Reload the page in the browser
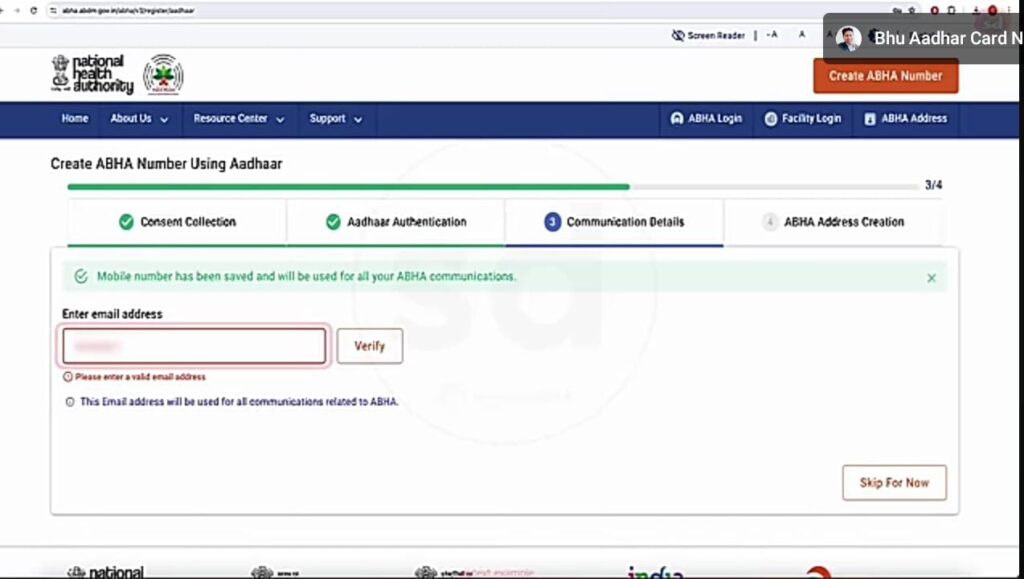This screenshot has height=579, width=1024. (x=33, y=10)
